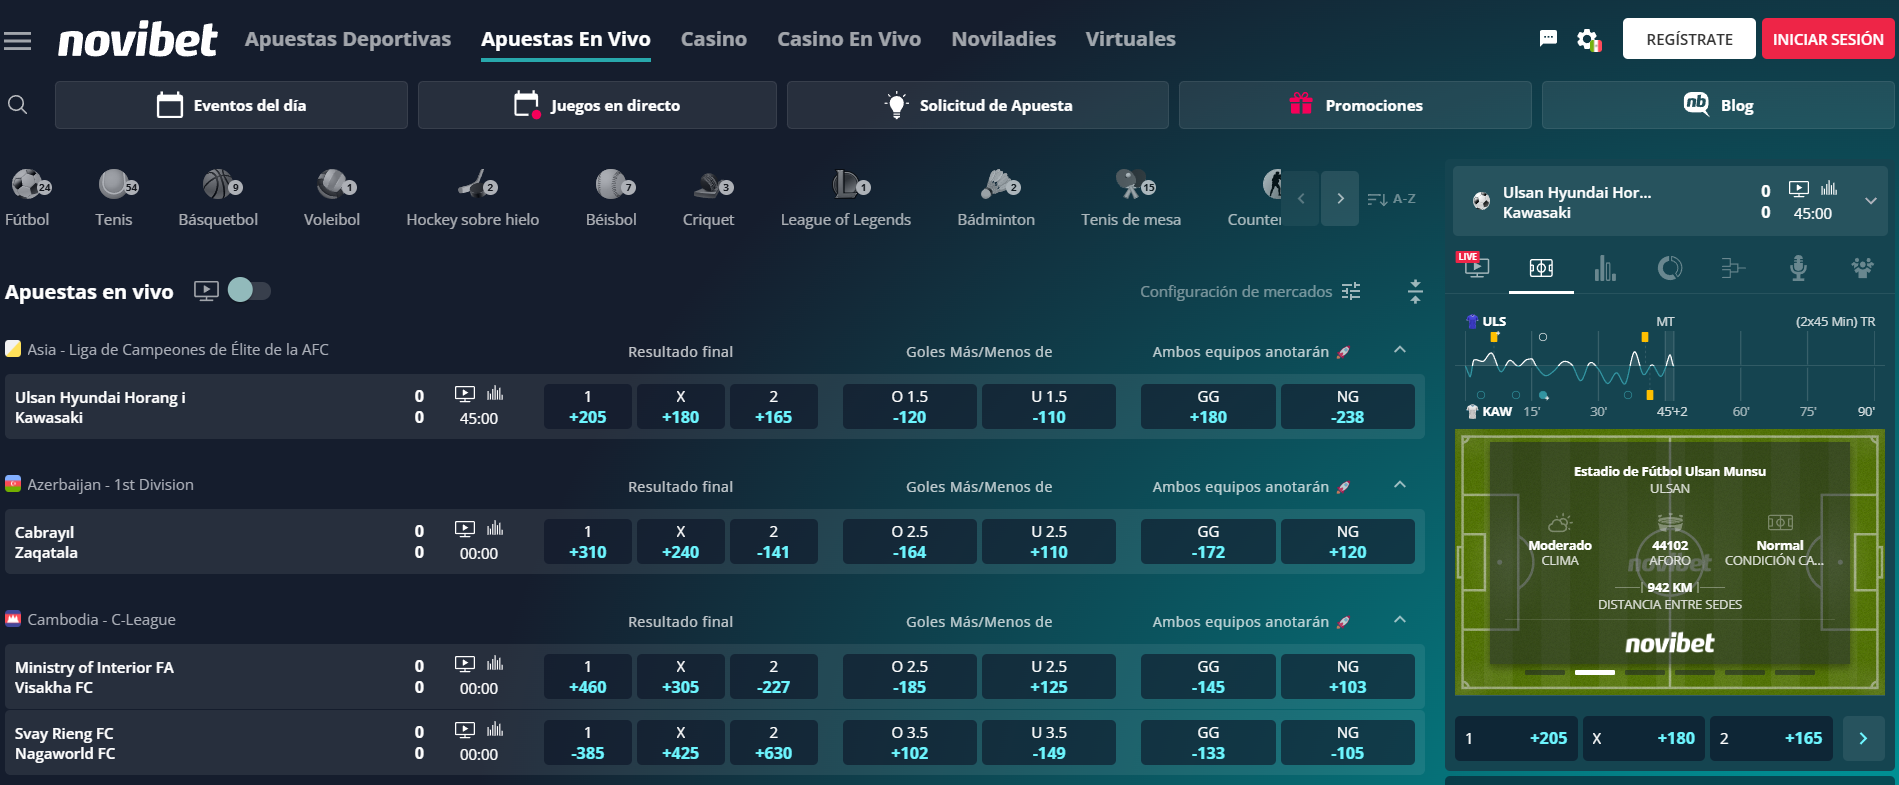1899x785 pixels.
Task: Open Solicitud de Apuesta
Action: point(978,105)
